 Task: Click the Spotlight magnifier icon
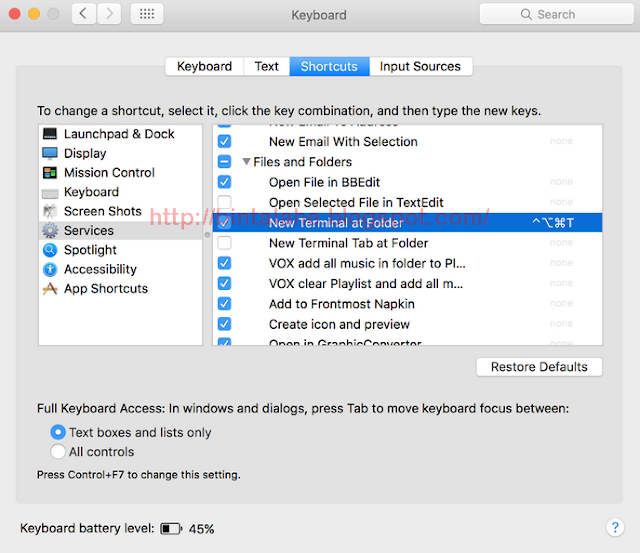point(50,250)
